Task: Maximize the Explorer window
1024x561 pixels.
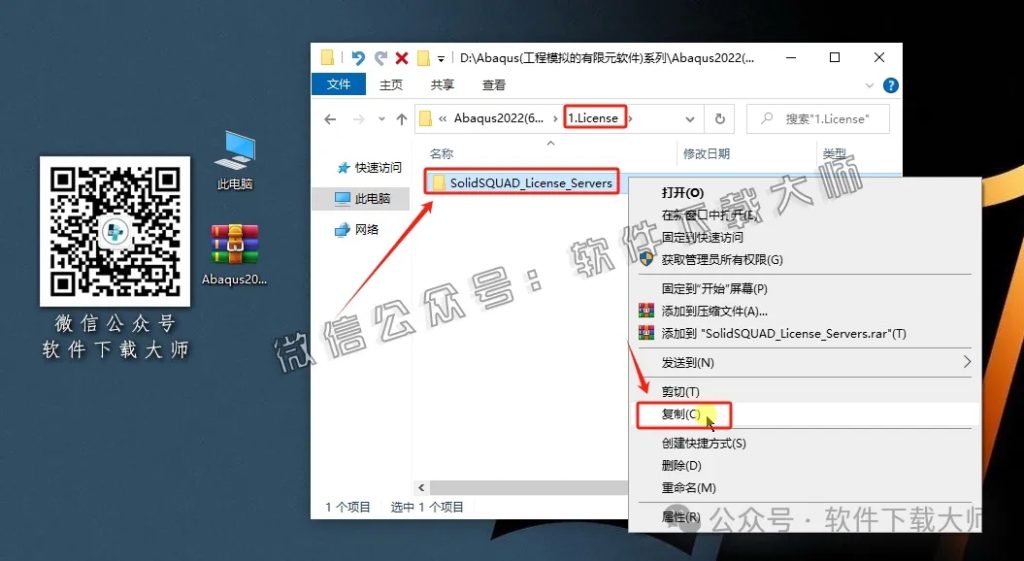Action: pos(835,57)
